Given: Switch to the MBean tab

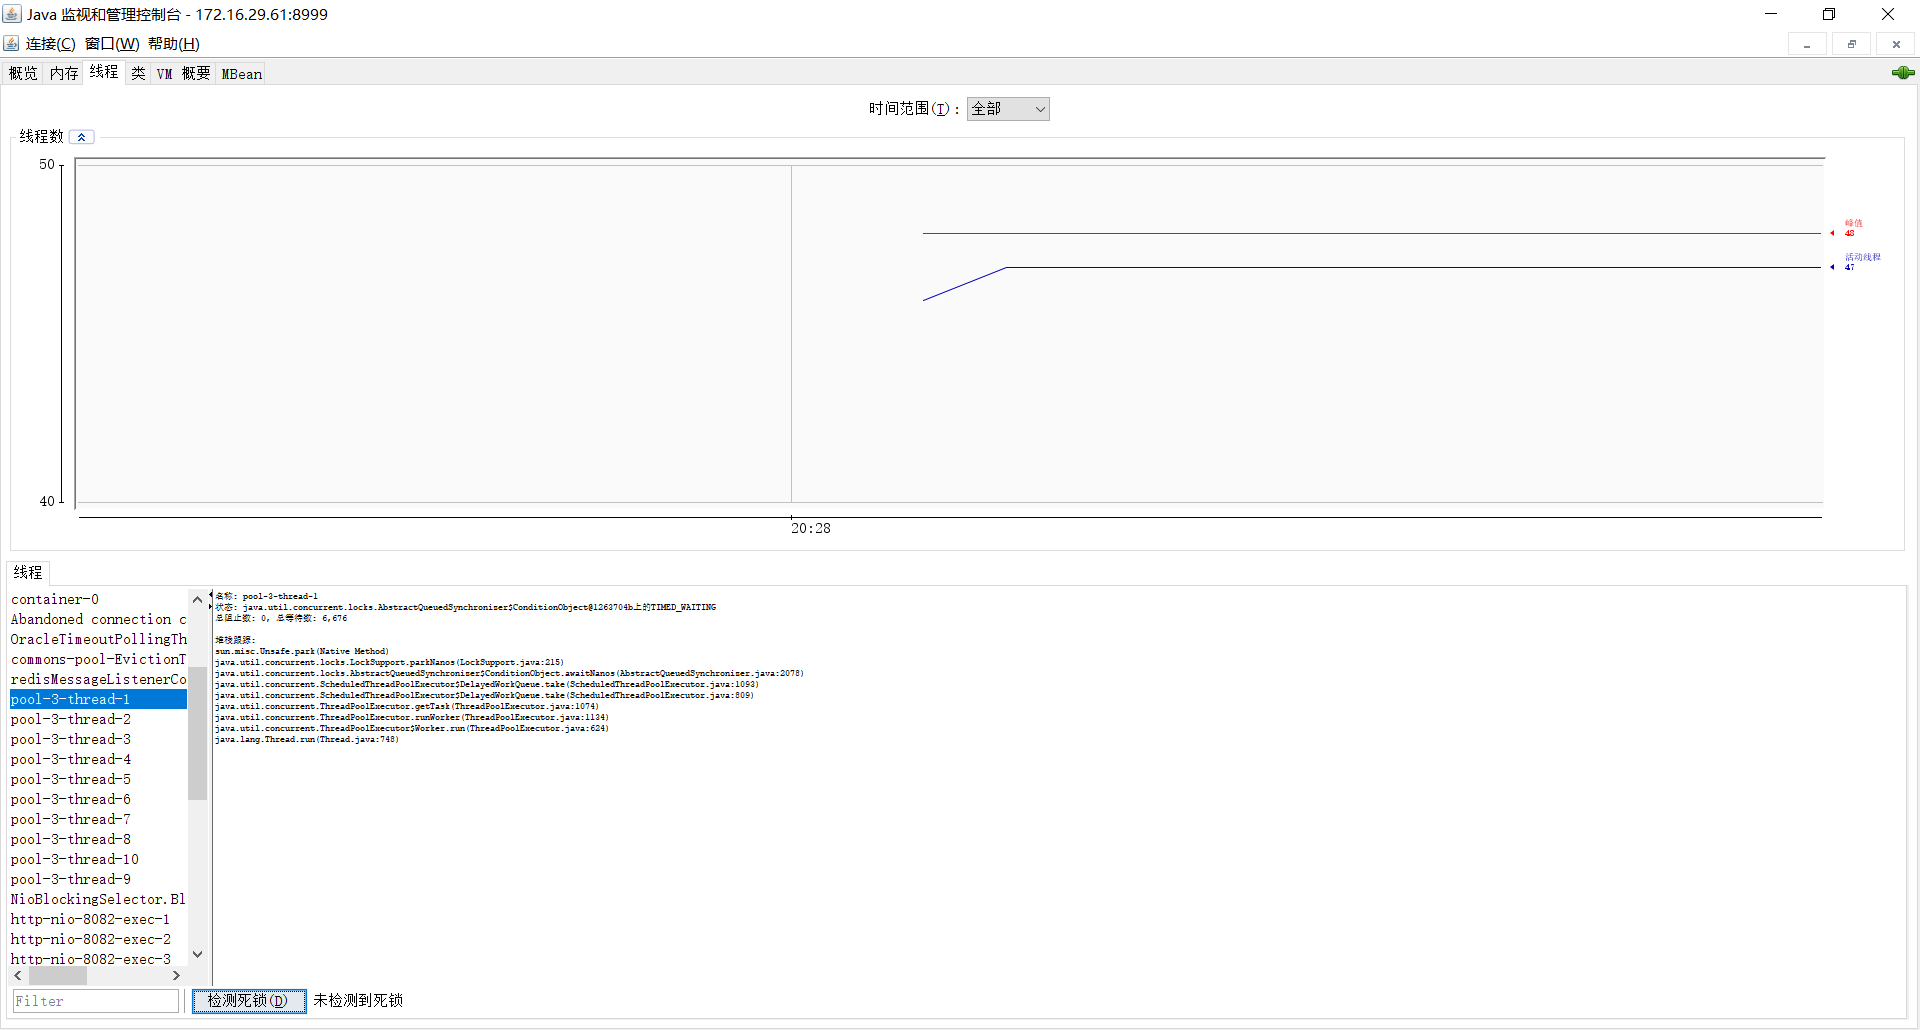Looking at the screenshot, I should point(241,74).
